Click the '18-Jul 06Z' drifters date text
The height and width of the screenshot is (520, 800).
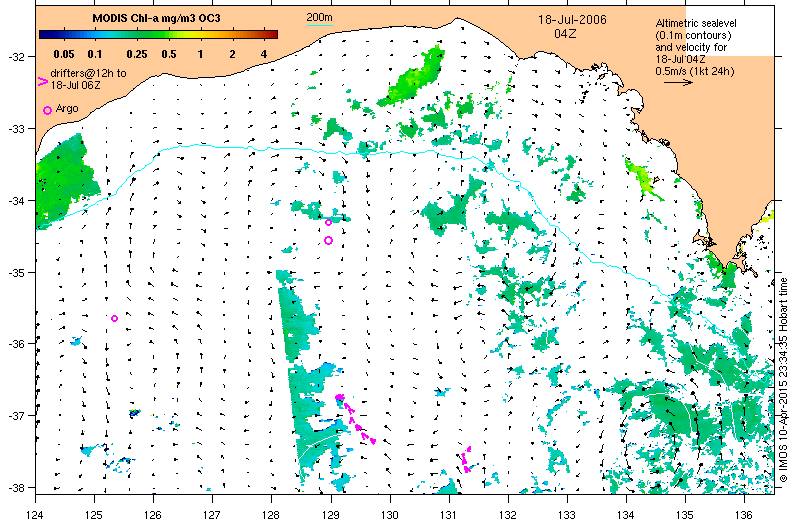76,85
